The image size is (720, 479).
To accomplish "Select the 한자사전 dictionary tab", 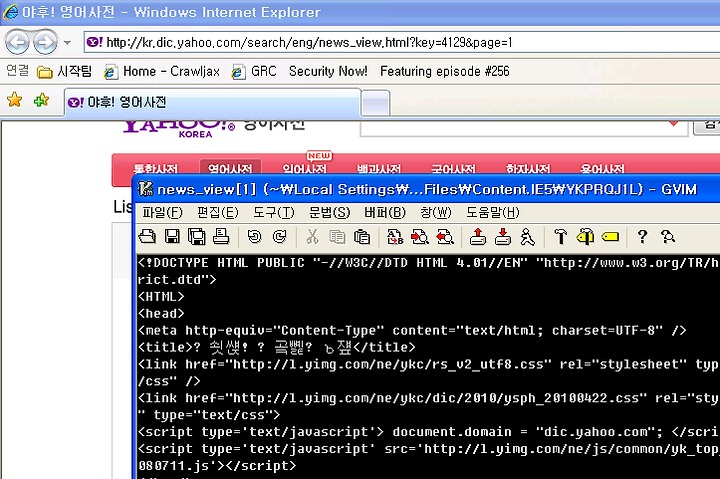I will click(528, 169).
